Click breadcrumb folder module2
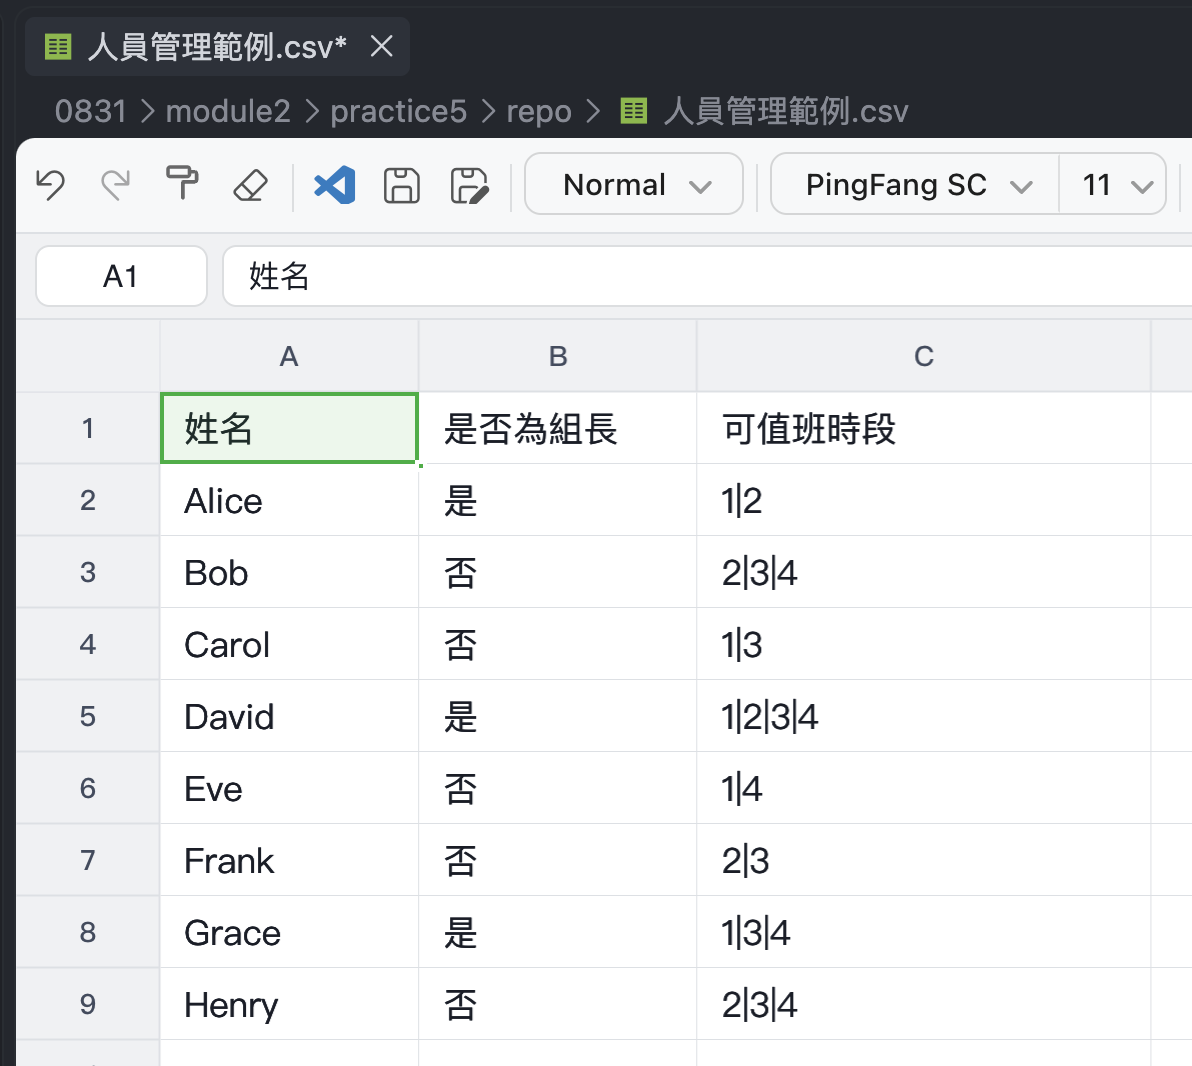Screen dimensions: 1192x1066 pos(228,112)
